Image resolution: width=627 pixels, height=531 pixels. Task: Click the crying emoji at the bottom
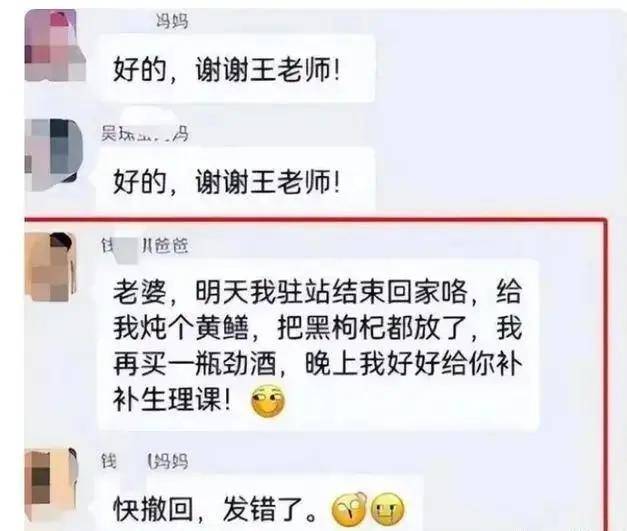[x=387, y=509]
